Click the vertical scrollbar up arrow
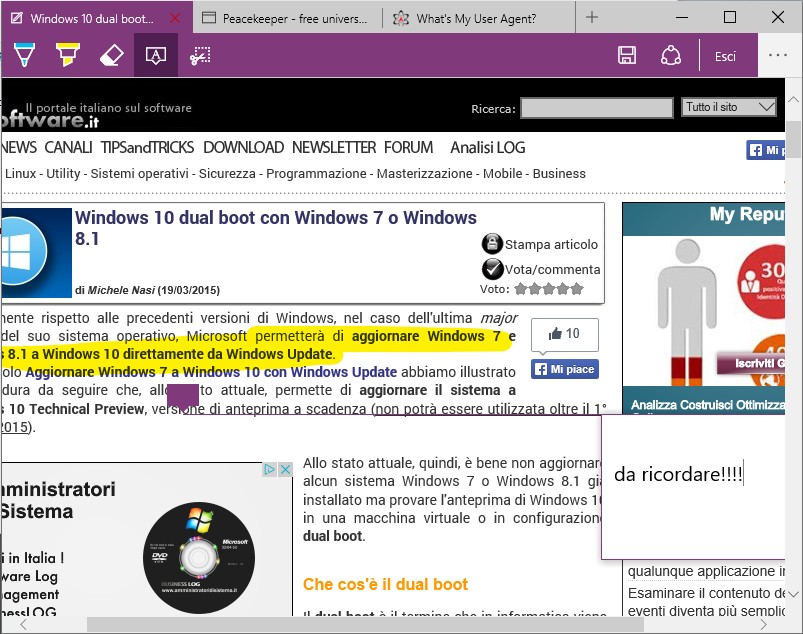 pos(793,100)
